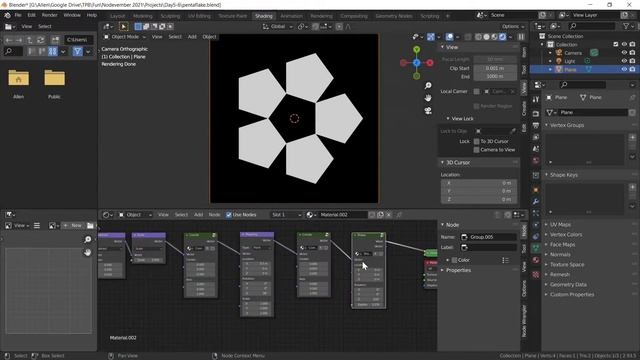Click node Color swatch
This screenshot has height=360, width=640.
point(454,260)
